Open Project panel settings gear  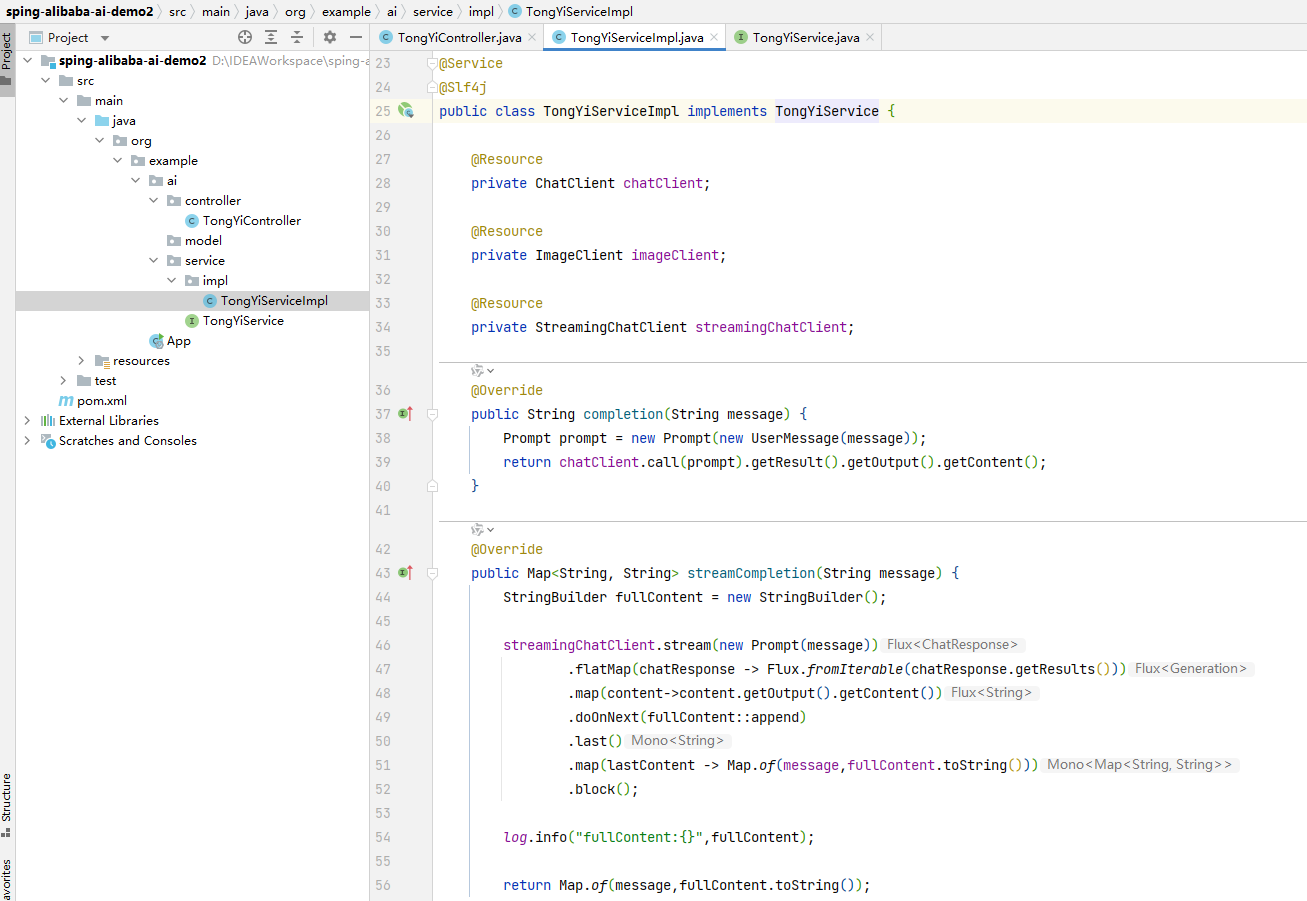[330, 37]
